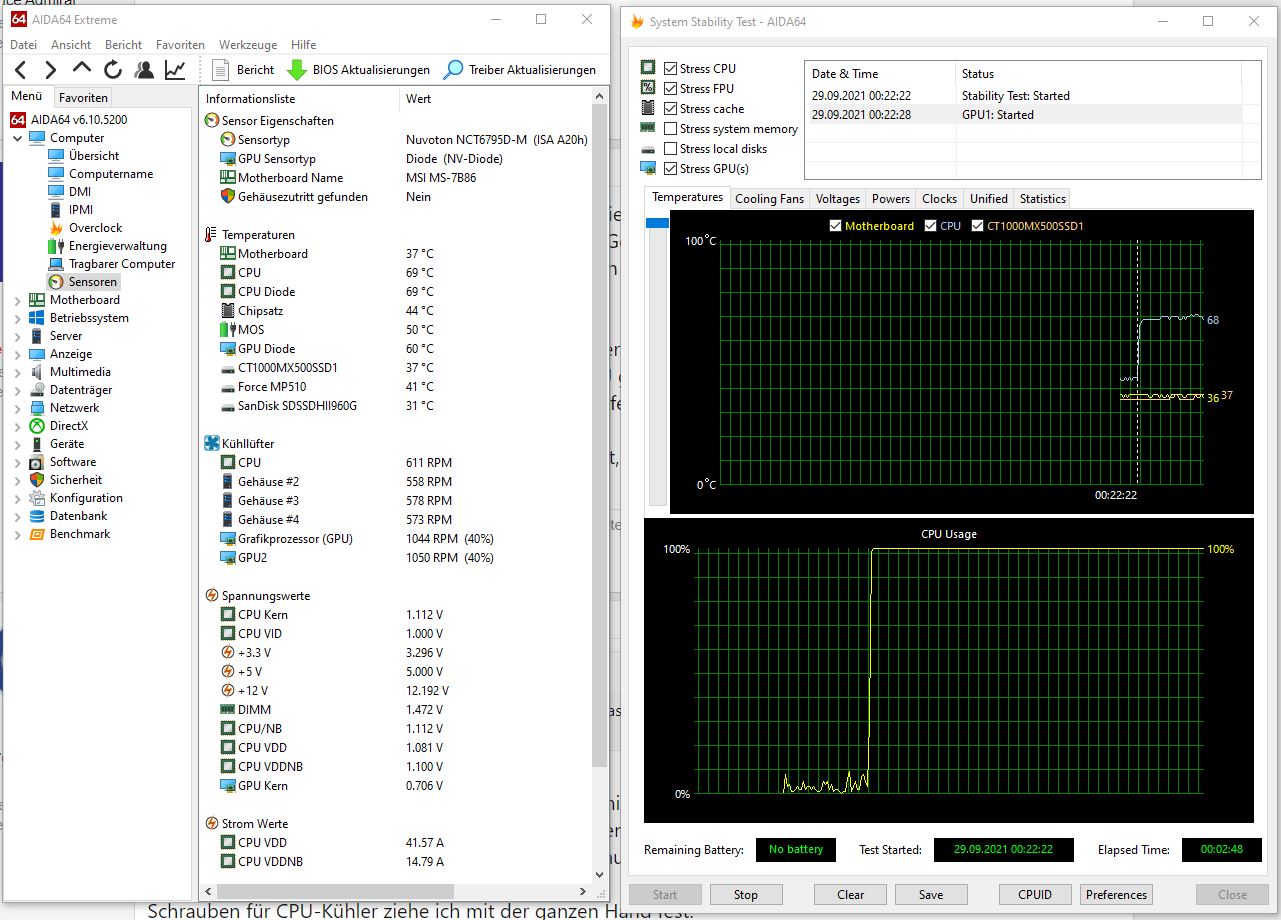Viewport: 1281px width, 920px height.
Task: Click the Clear button
Action: (851, 895)
